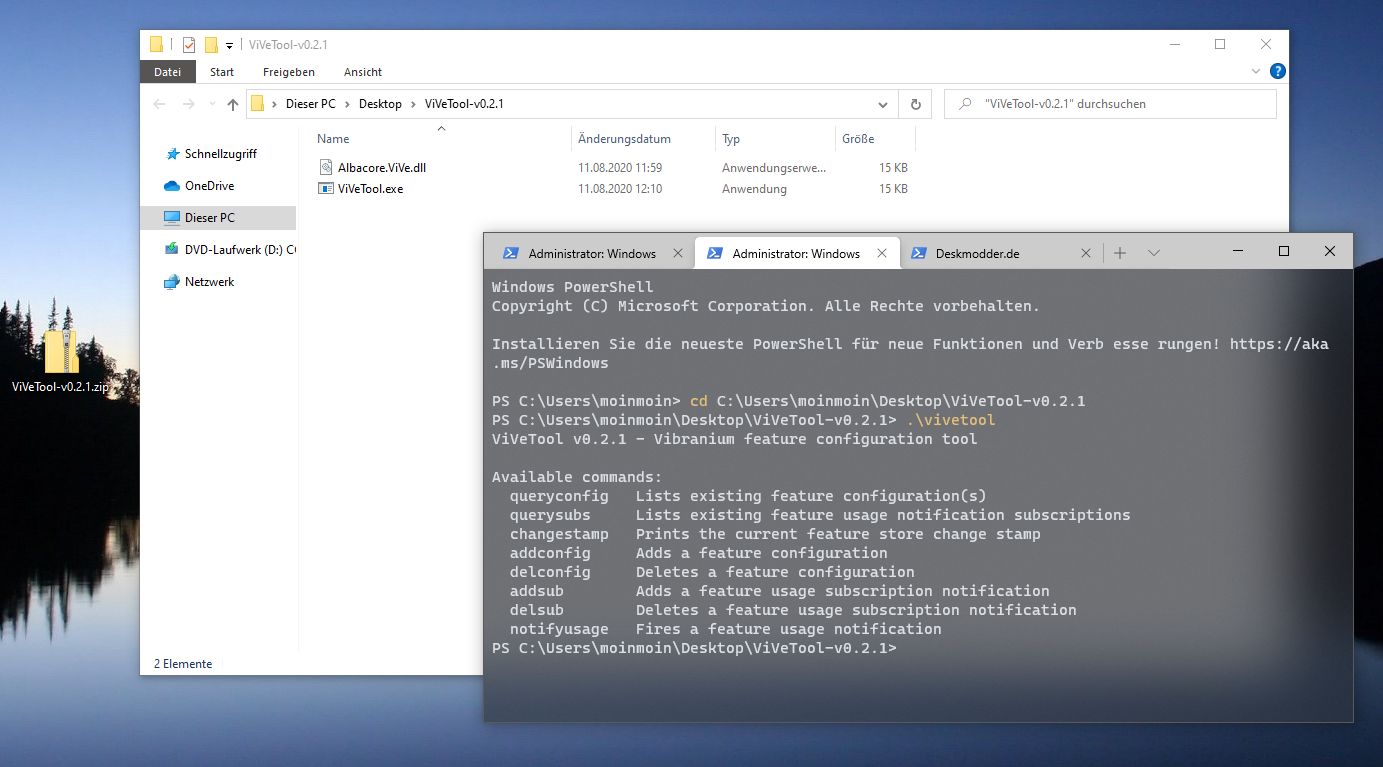This screenshot has height=767, width=1383.
Task: Click Änderungsdatum 11.08.2020 12:10 cell
Action: tap(620, 189)
